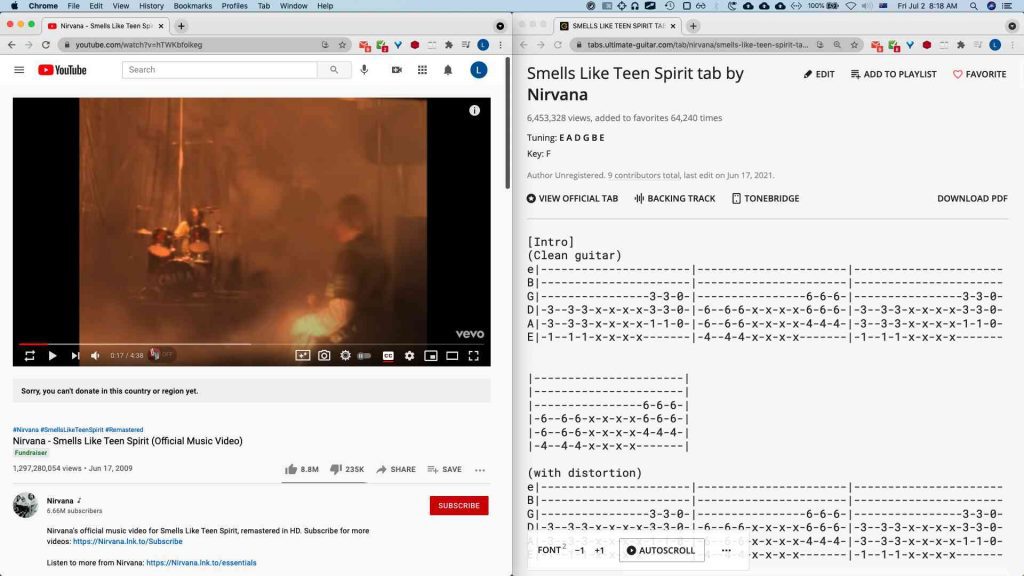The width and height of the screenshot is (1024, 576).
Task: Open the History menu in menu bar
Action: (151, 6)
